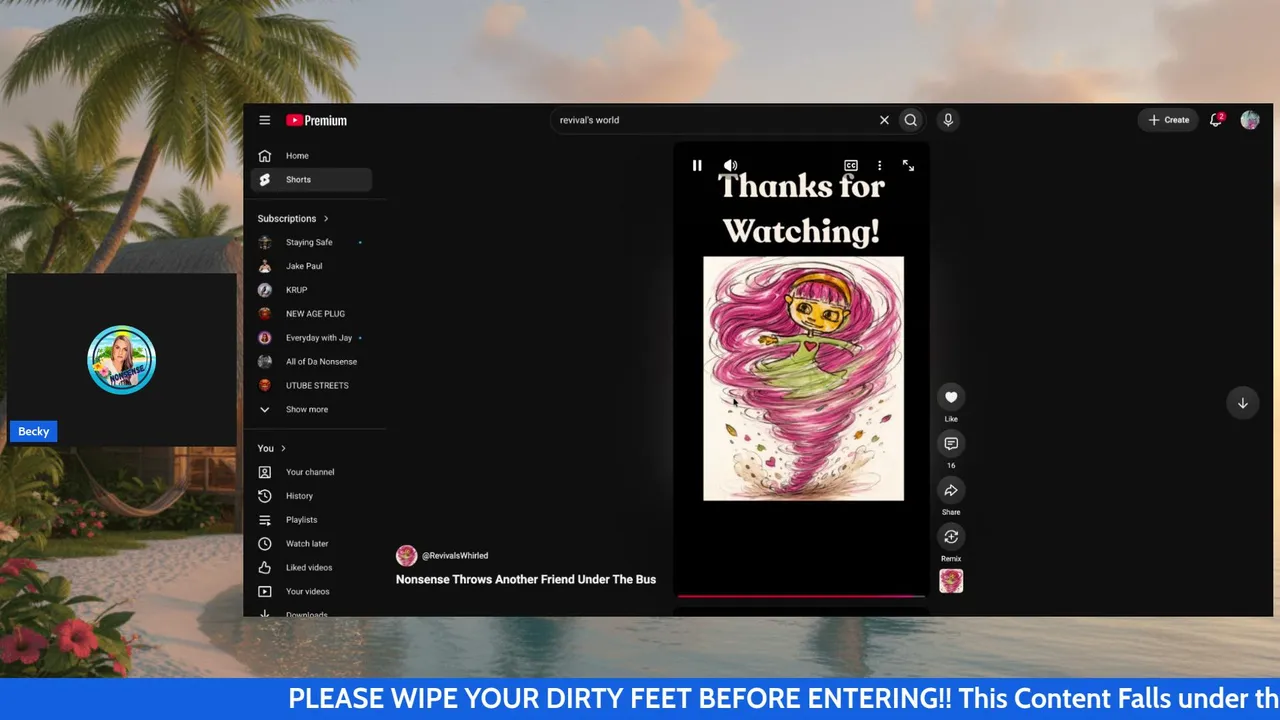Click the YouTube Premium logo
This screenshot has height=720, width=1280.
pyautogui.click(x=316, y=120)
